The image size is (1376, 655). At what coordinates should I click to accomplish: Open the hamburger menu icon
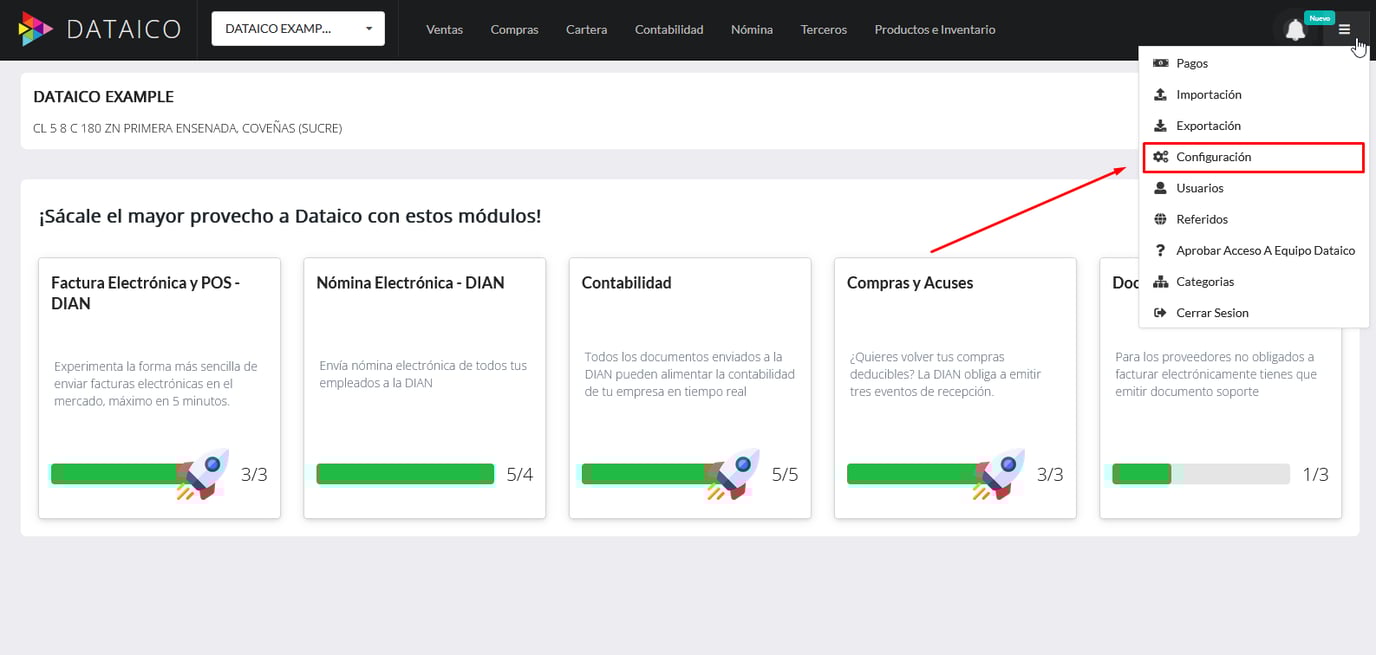(x=1345, y=29)
